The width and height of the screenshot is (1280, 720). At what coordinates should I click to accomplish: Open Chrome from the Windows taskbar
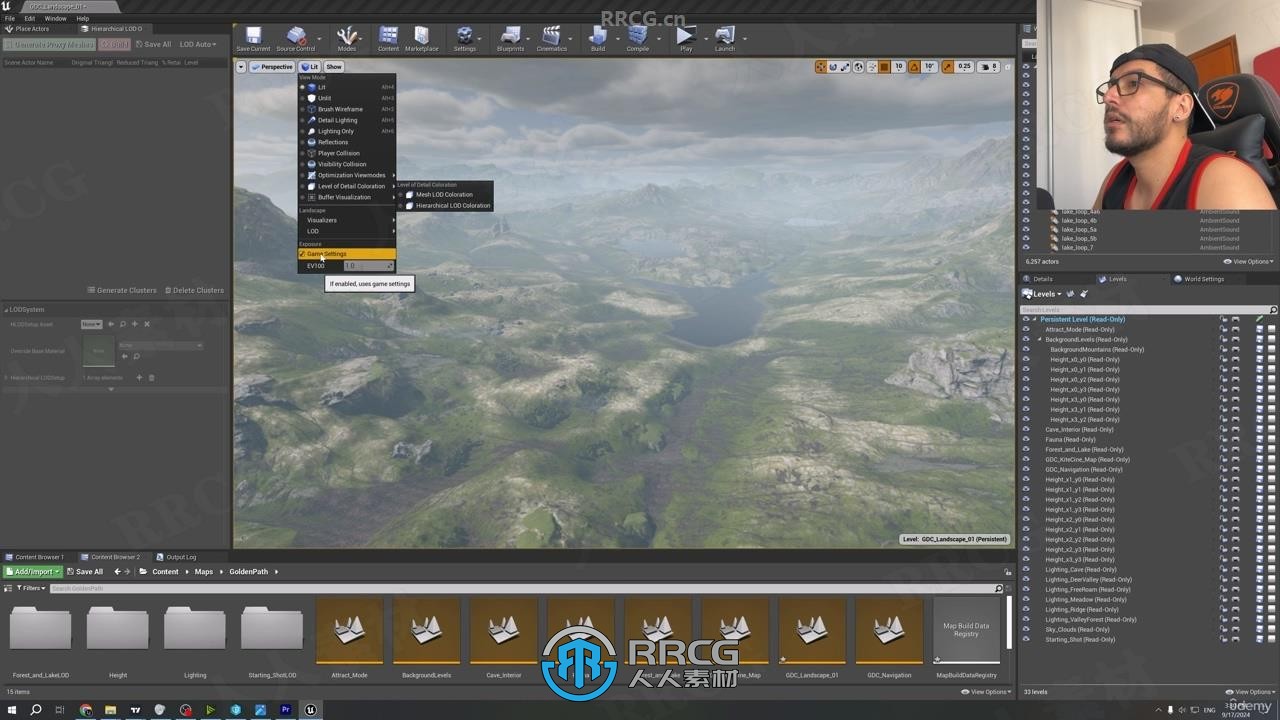[x=85, y=710]
